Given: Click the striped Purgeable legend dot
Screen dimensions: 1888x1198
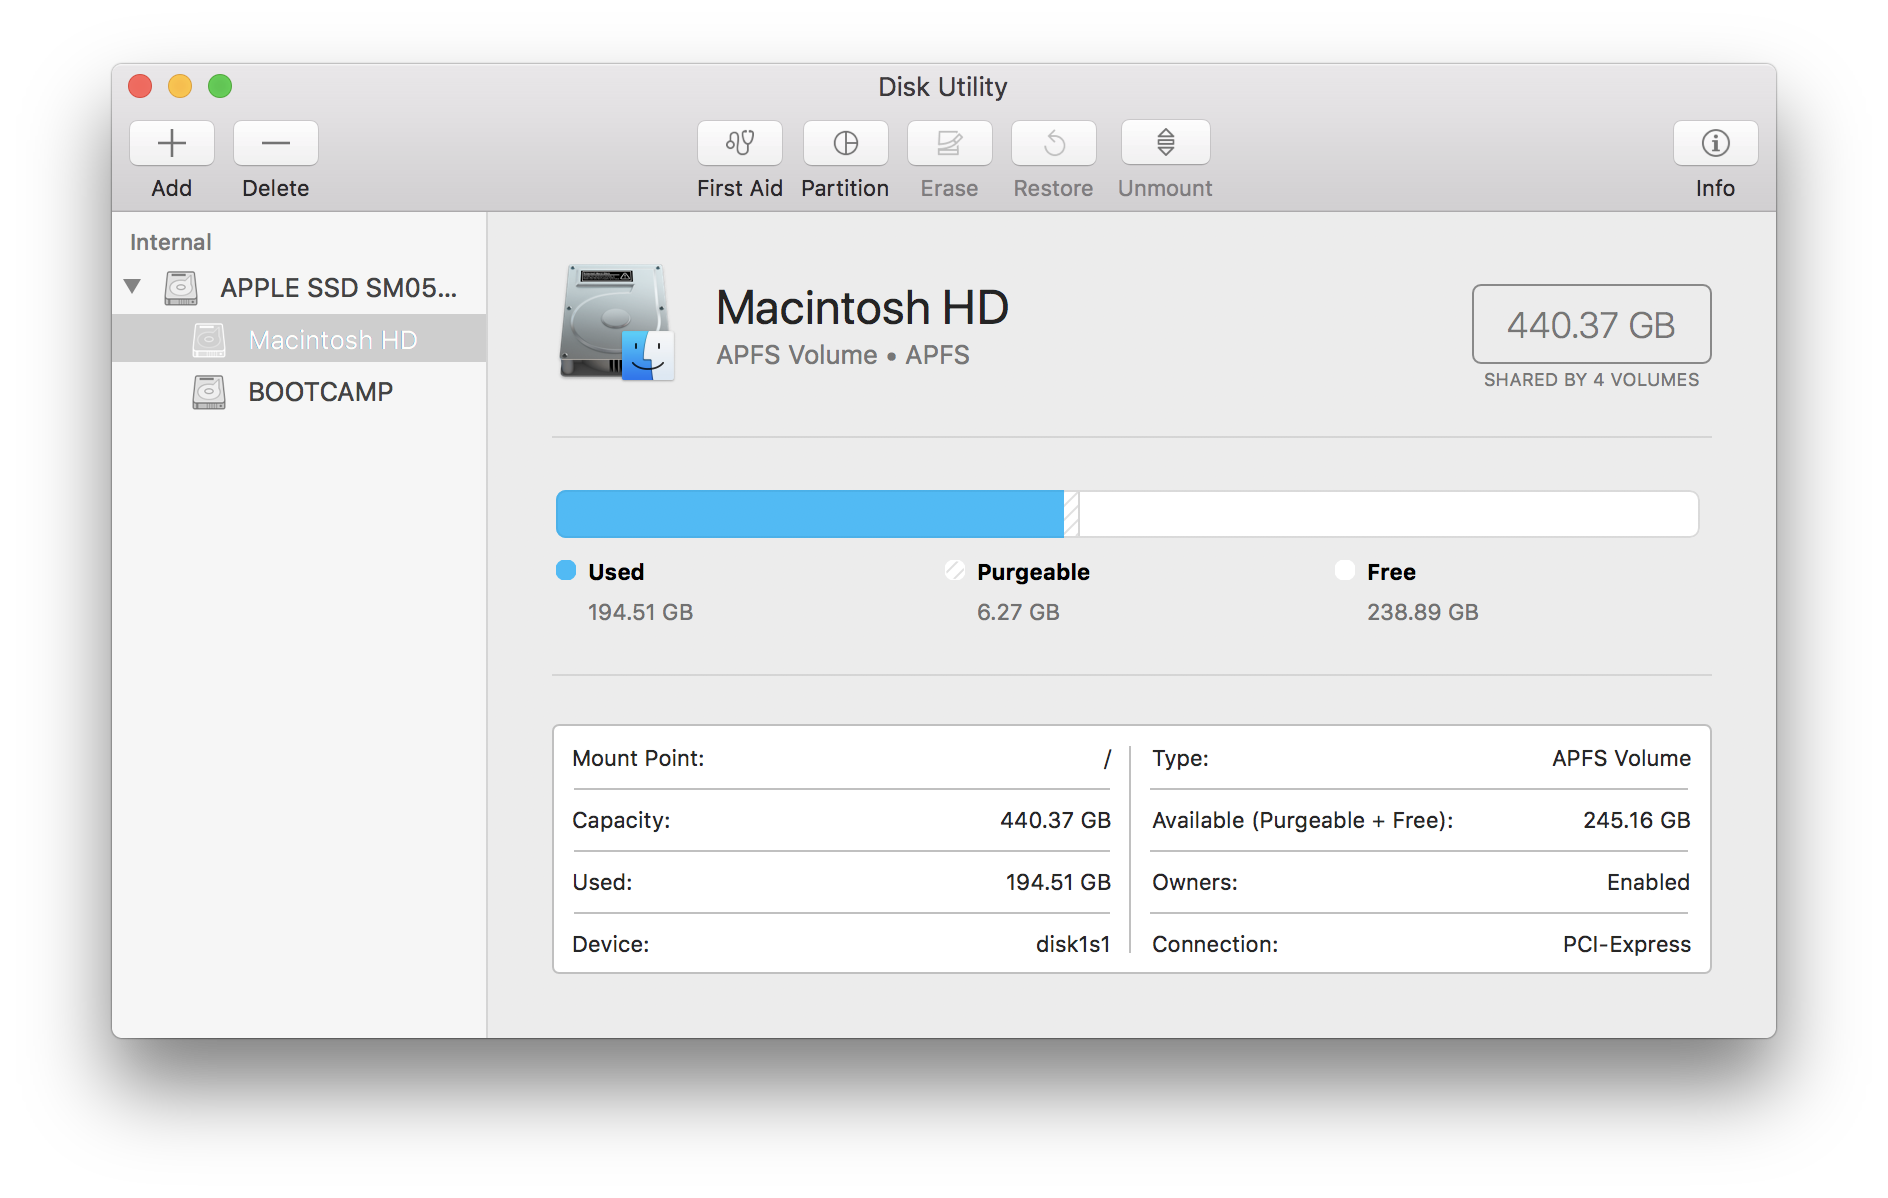Looking at the screenshot, I should pos(955,570).
